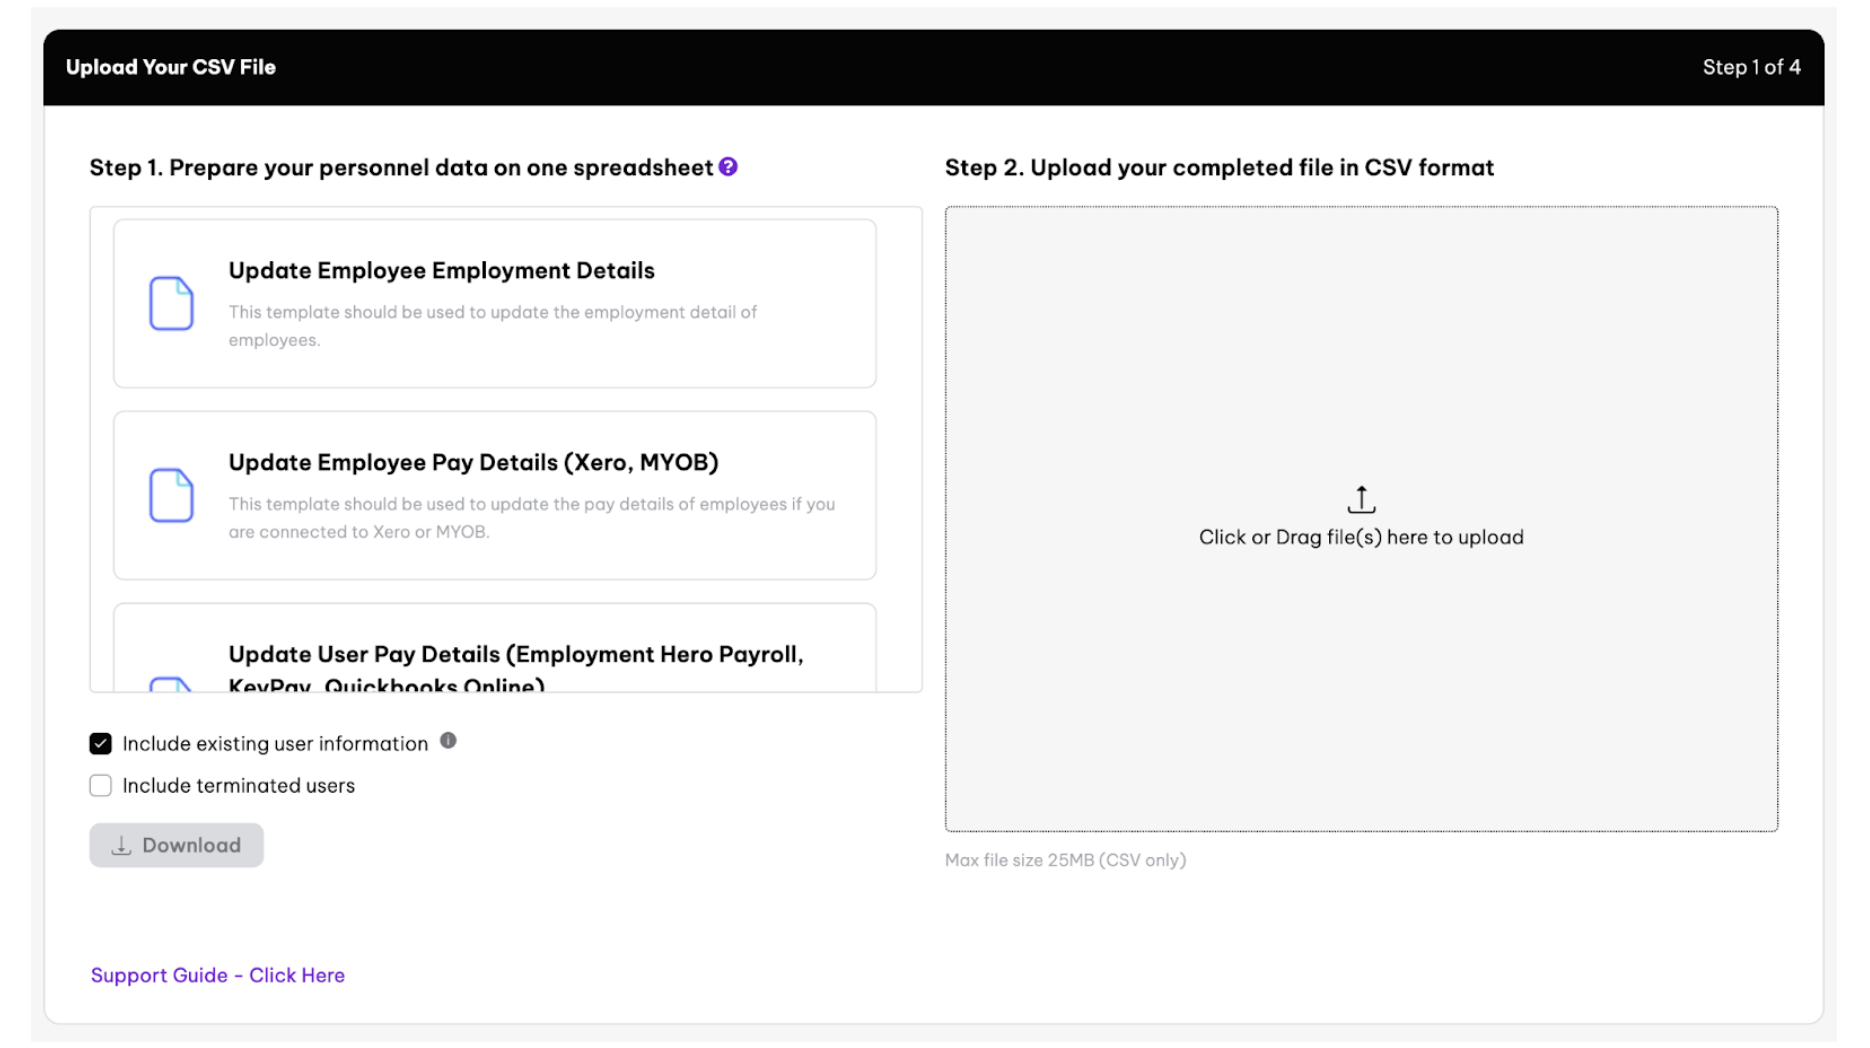Click the 'Include terminated users' label text

point(238,786)
